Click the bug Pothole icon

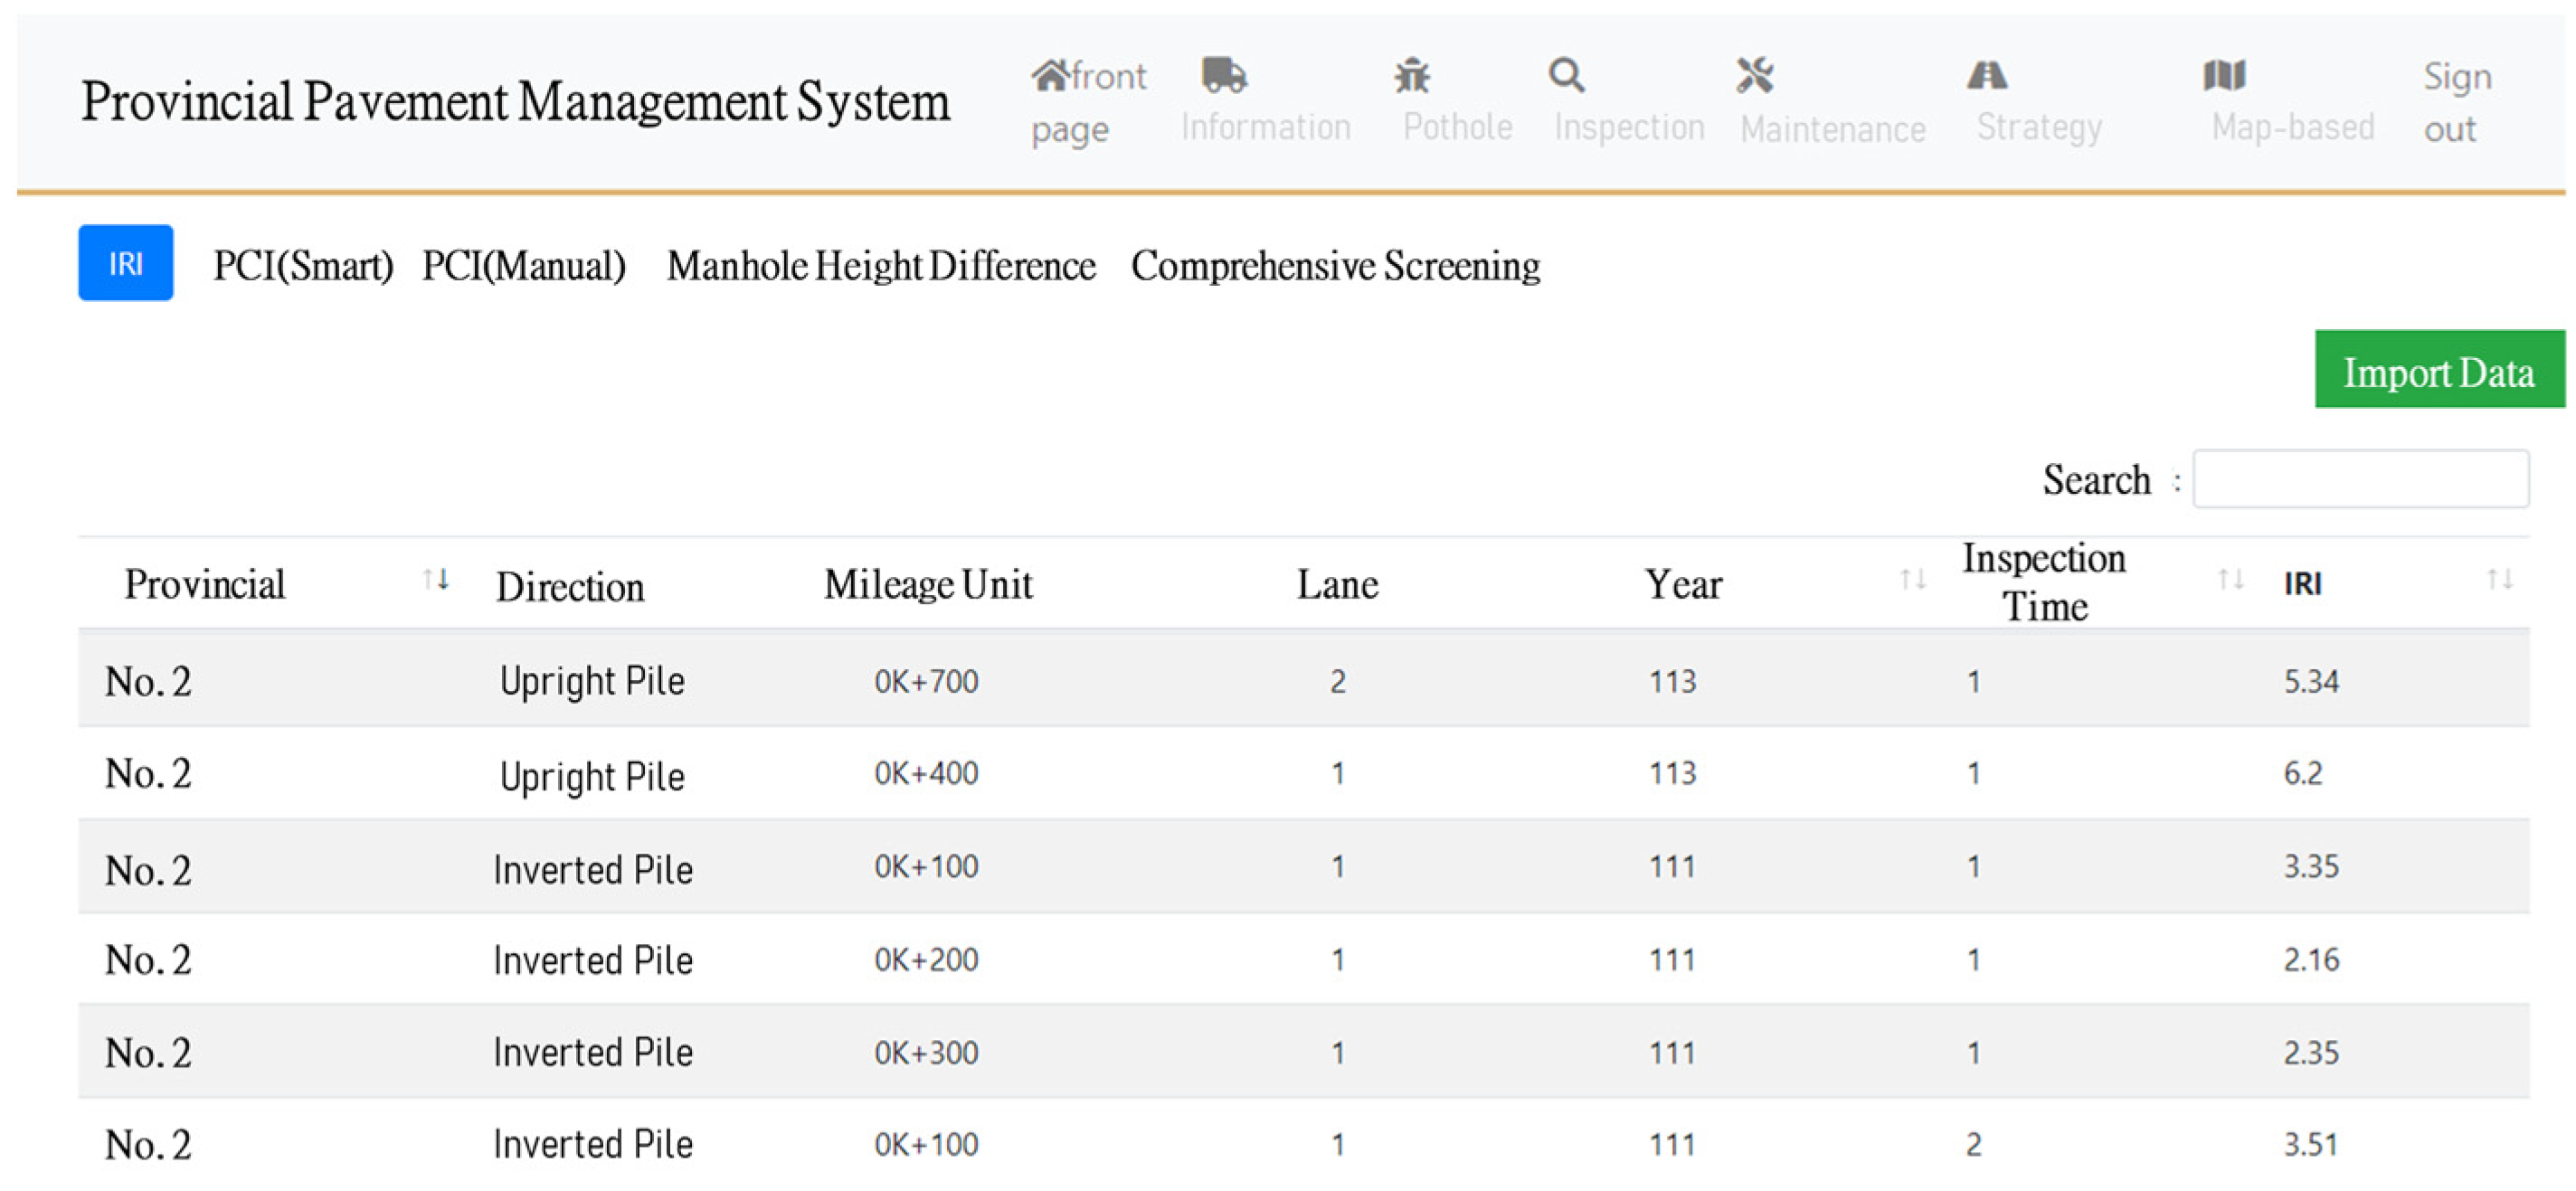point(1412,75)
